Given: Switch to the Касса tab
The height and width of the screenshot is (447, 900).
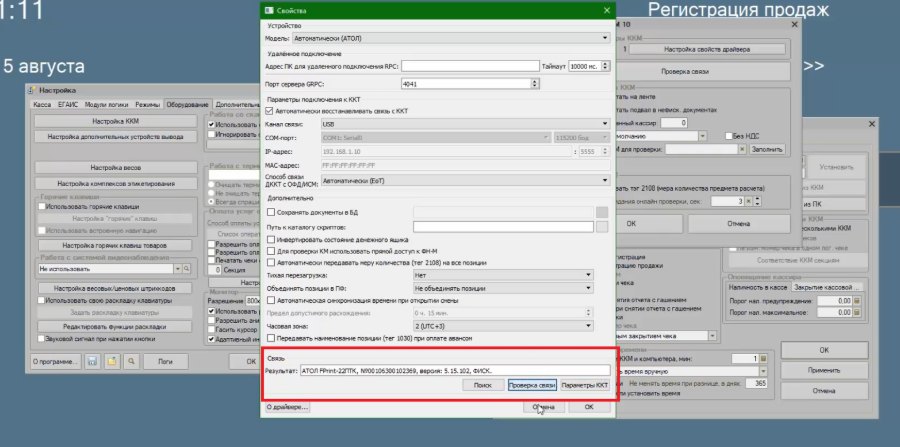Looking at the screenshot, I should pos(42,105).
